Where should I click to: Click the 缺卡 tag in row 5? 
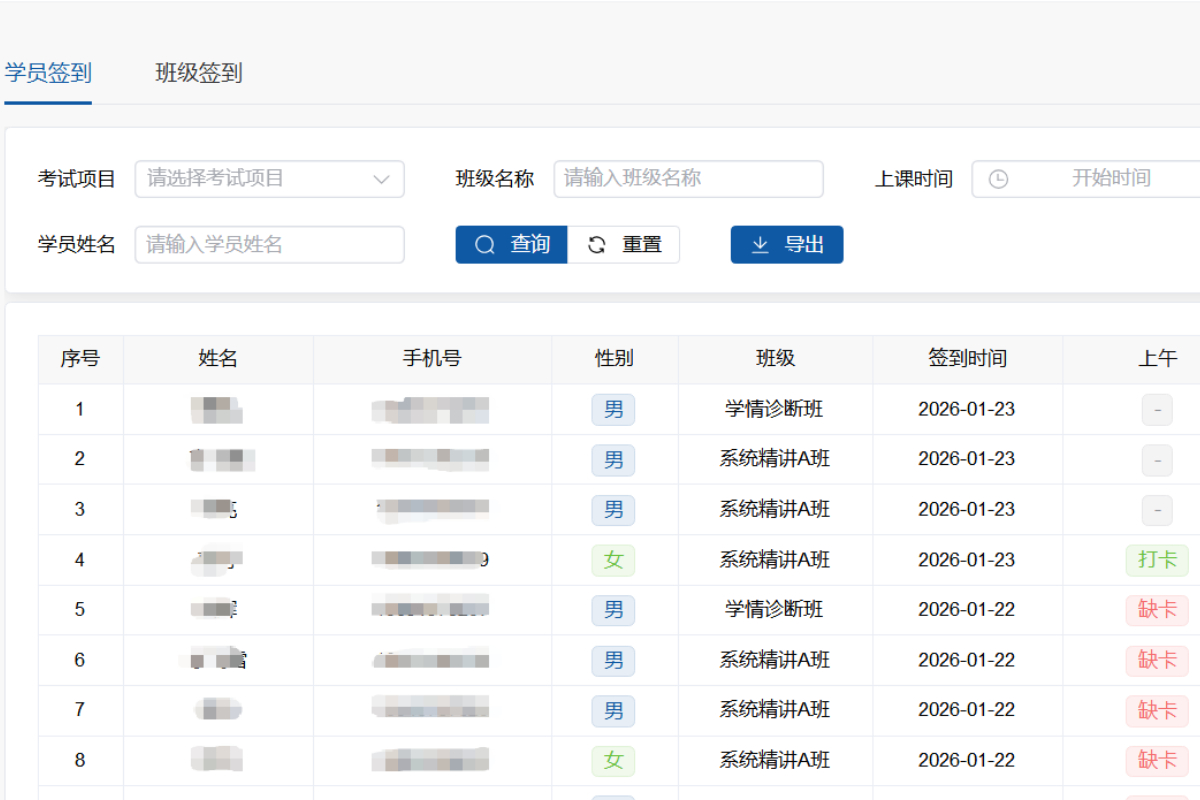point(1157,610)
